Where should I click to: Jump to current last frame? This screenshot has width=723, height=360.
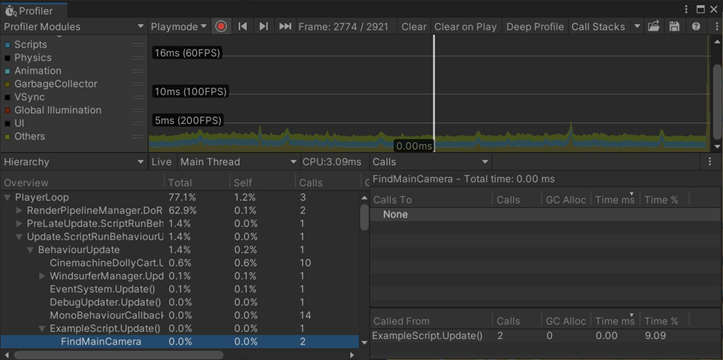[285, 27]
